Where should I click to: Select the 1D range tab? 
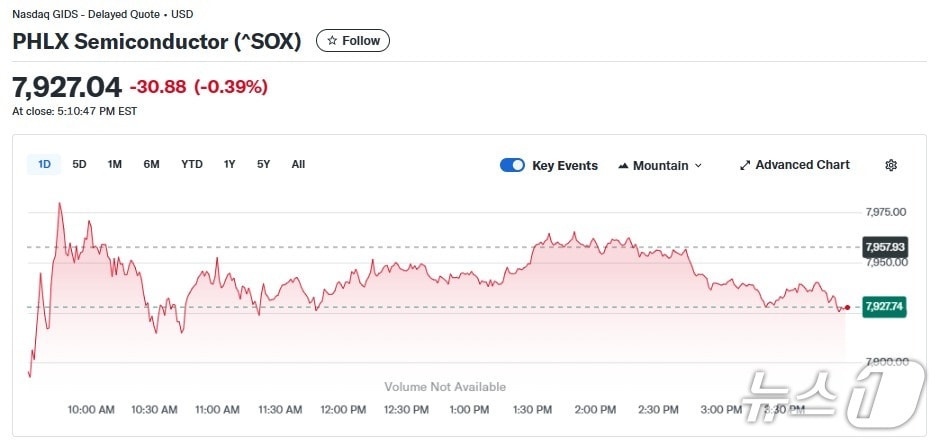[x=44, y=164]
